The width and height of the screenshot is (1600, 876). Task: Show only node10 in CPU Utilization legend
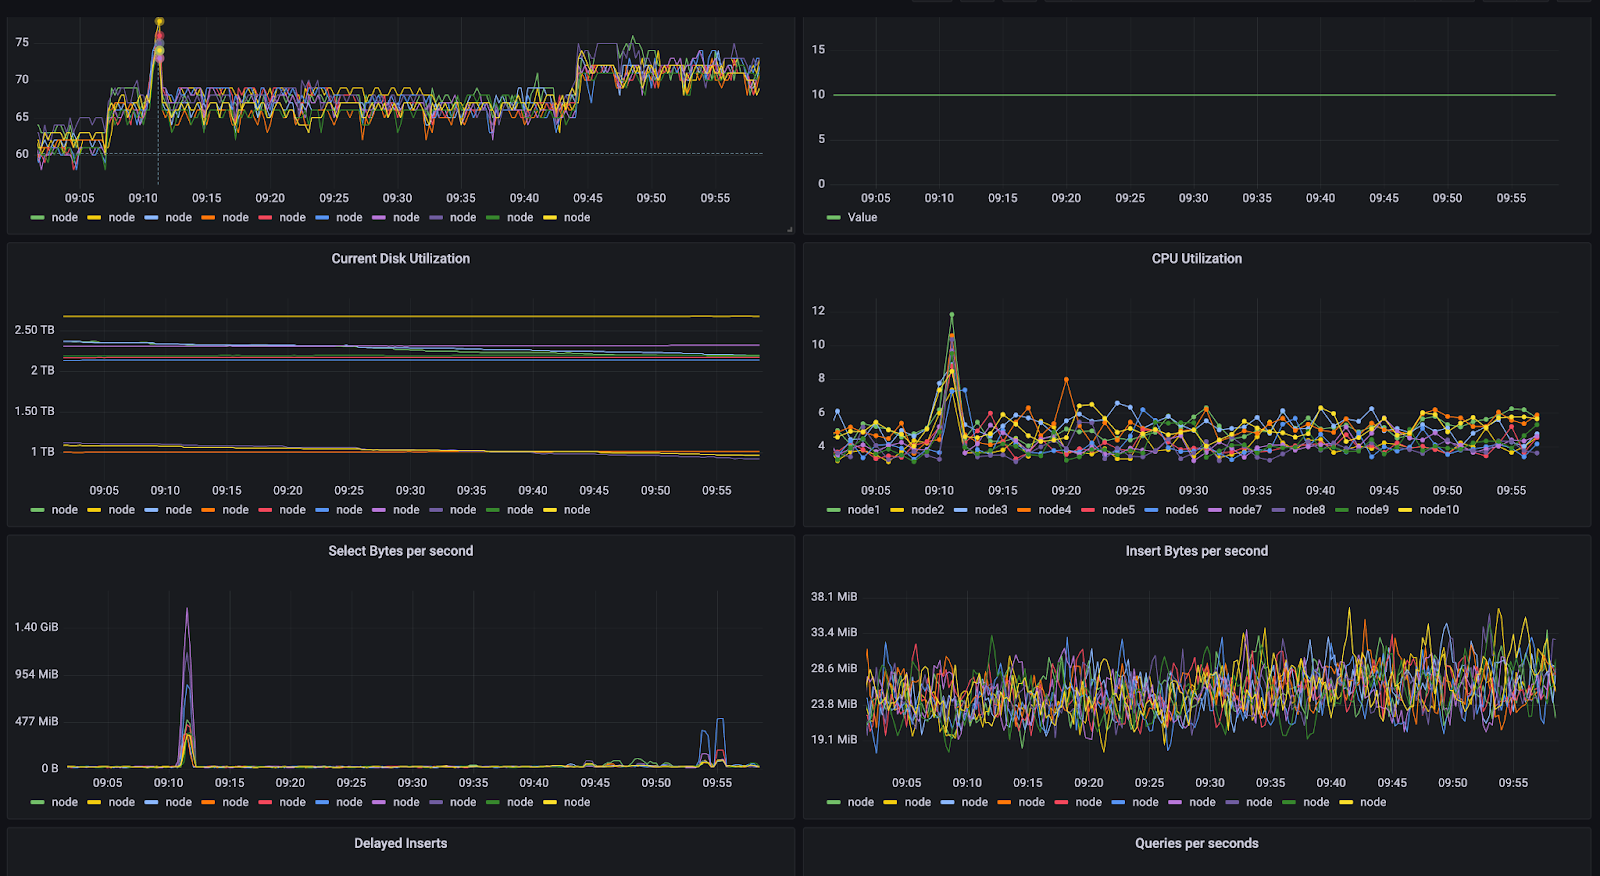(x=1439, y=510)
